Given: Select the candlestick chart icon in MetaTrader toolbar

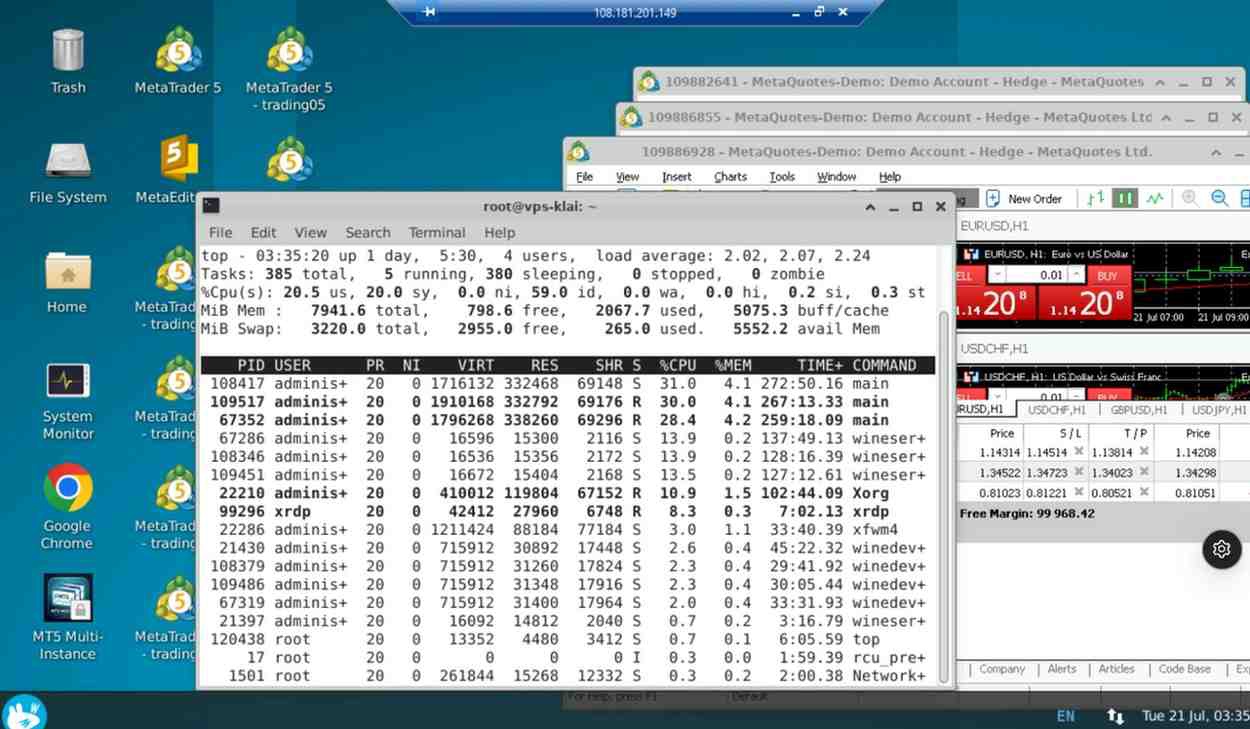Looking at the screenshot, I should [1125, 198].
